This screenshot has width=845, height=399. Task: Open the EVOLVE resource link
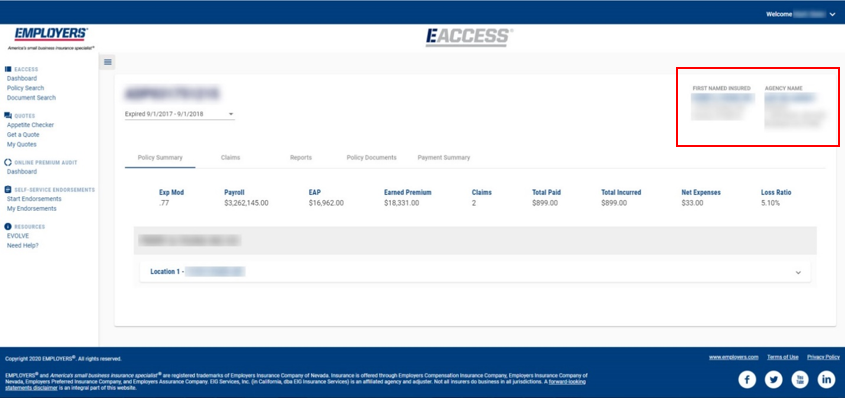[x=18, y=236]
